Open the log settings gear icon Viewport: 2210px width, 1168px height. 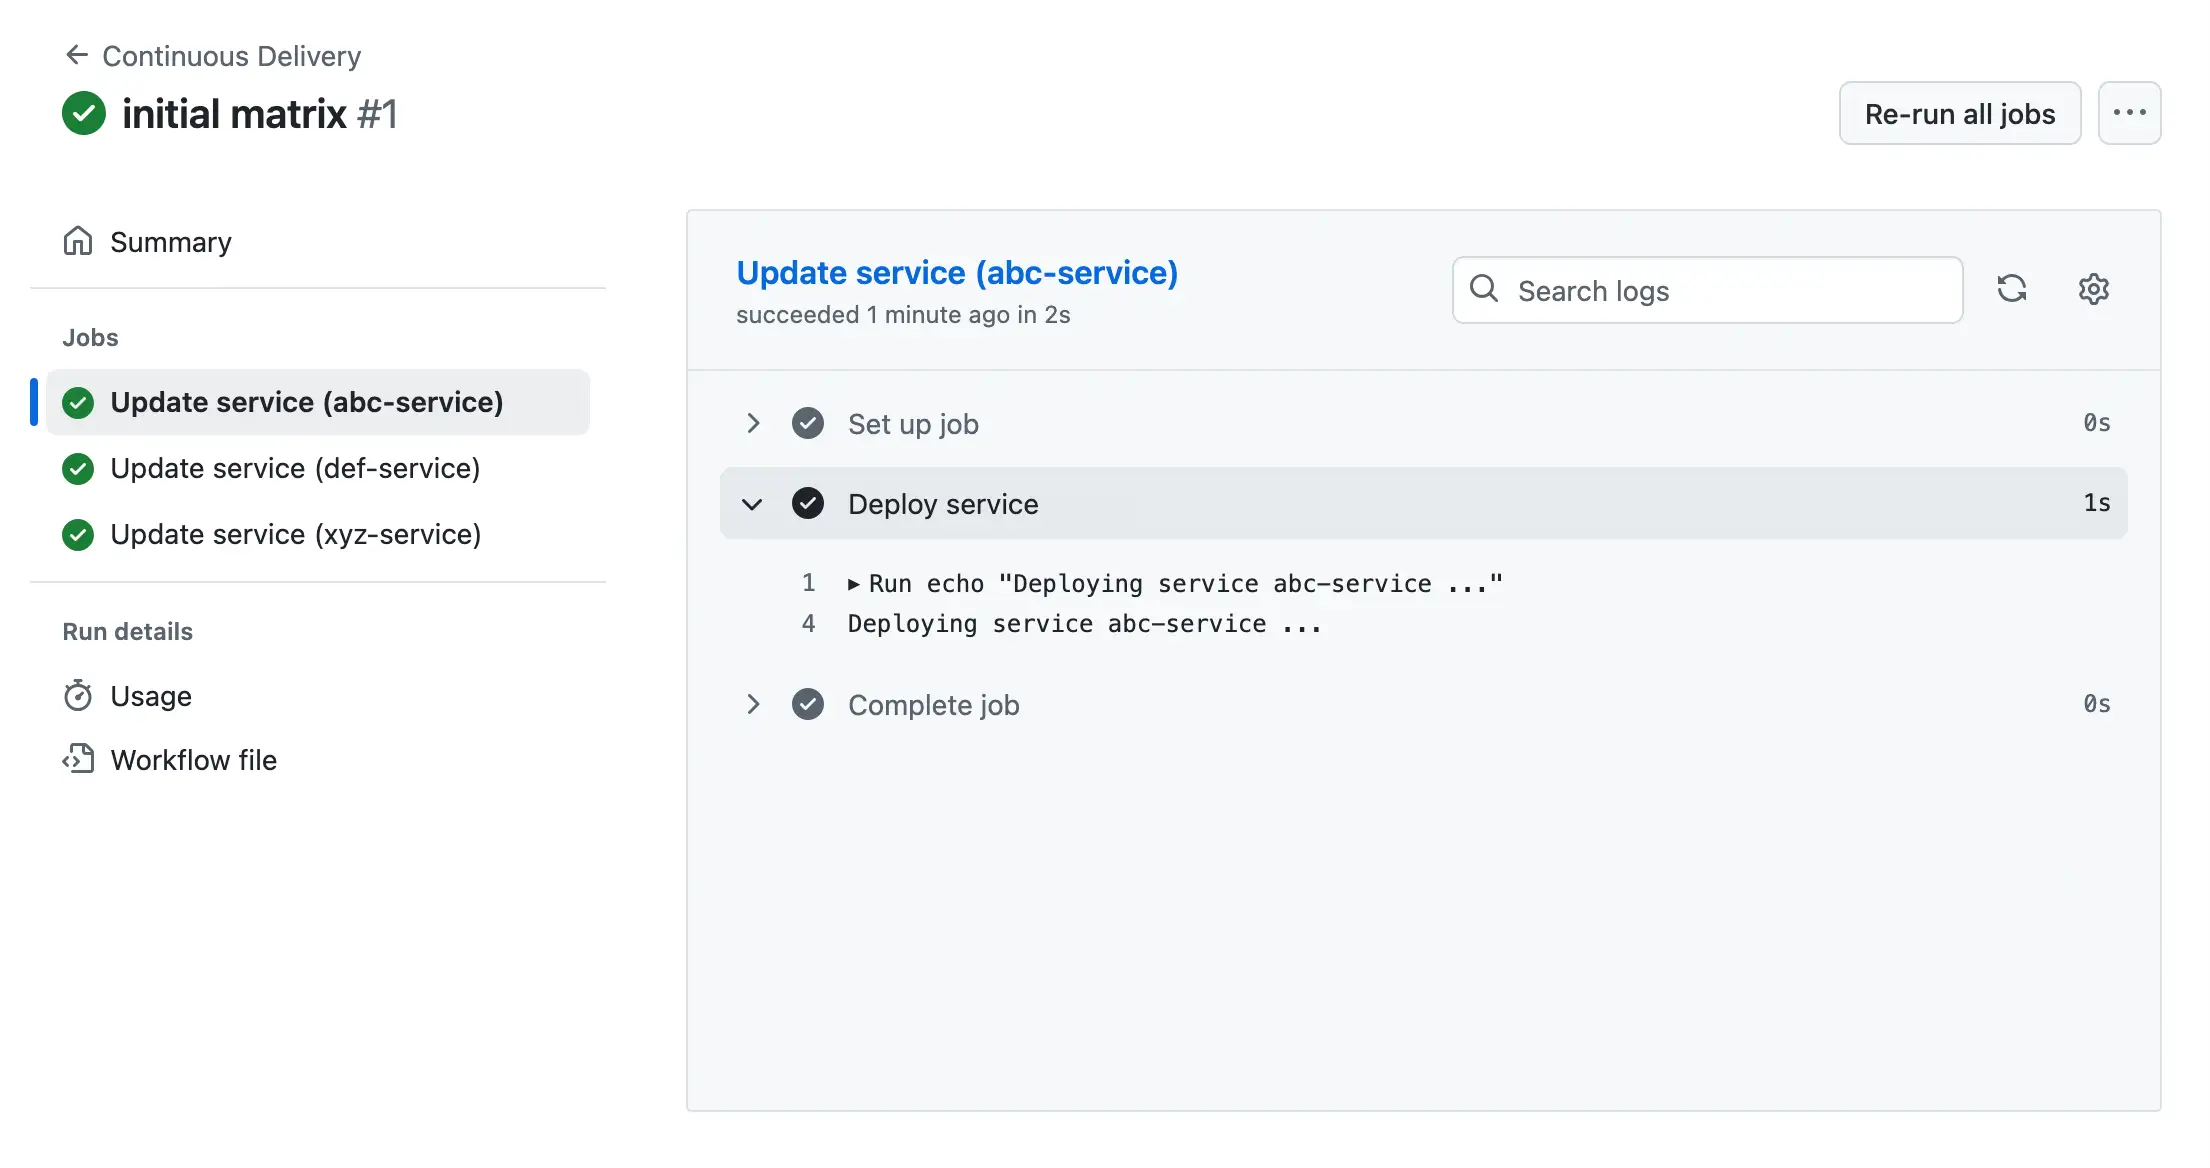point(2093,289)
